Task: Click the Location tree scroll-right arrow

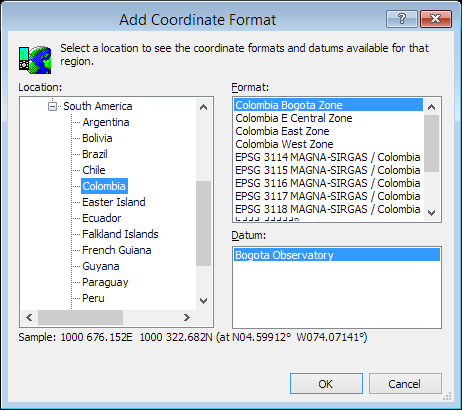Action: (187, 317)
